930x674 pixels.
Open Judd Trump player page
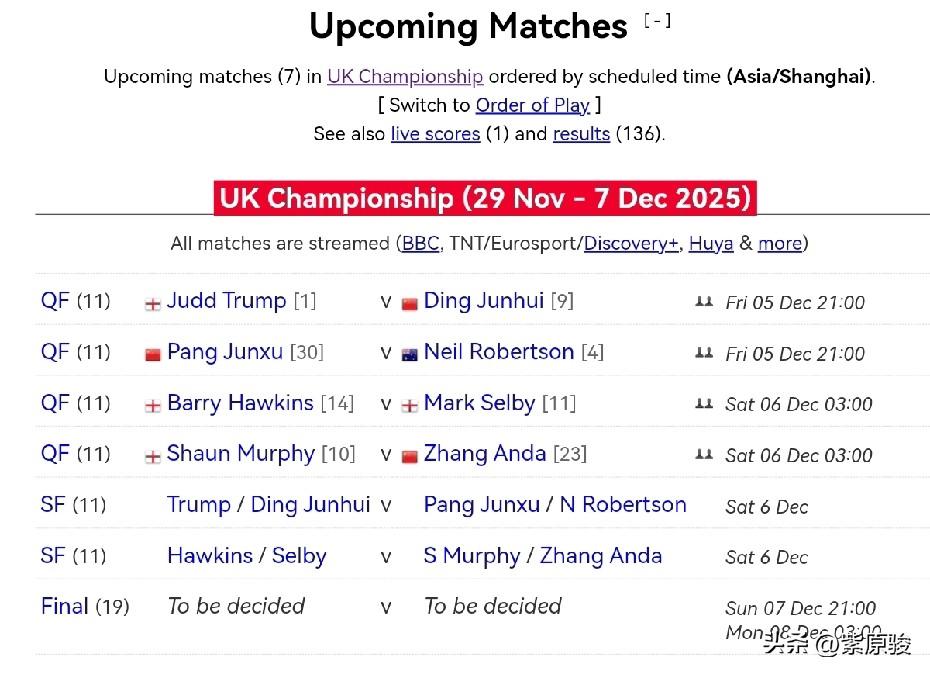pyautogui.click(x=226, y=301)
